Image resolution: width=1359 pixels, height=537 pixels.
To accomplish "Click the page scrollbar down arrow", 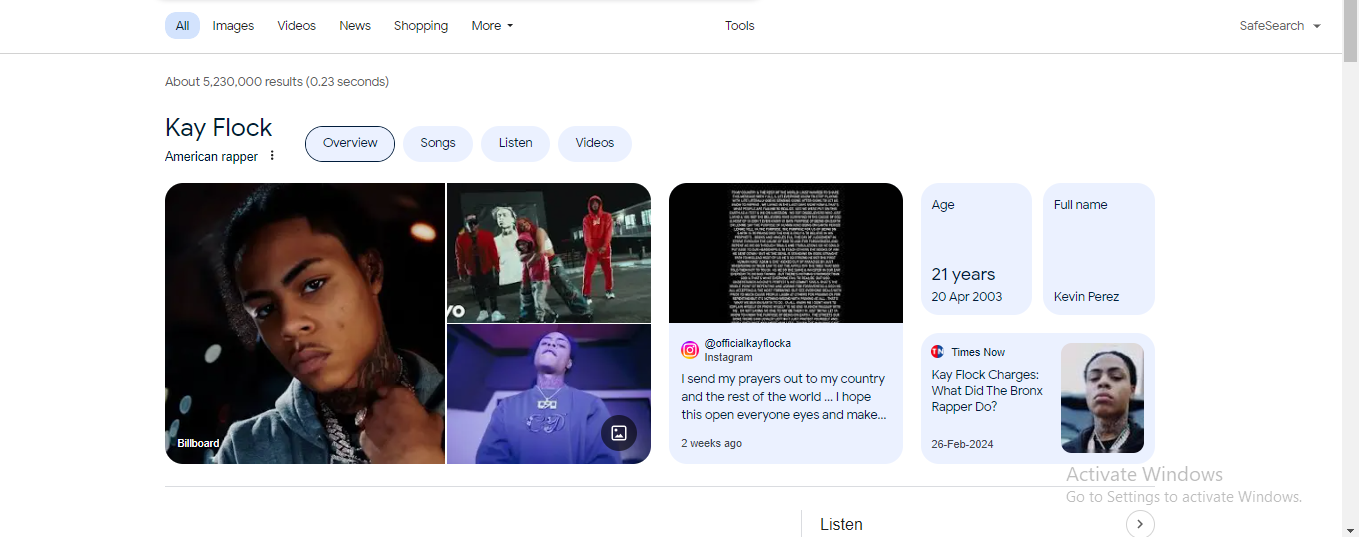I will click(1351, 529).
